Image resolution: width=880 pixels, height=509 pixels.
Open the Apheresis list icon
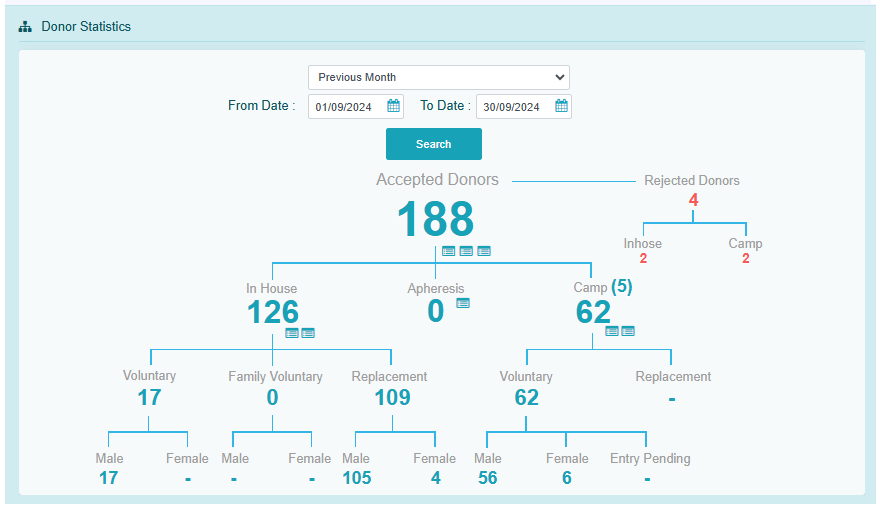coord(463,303)
